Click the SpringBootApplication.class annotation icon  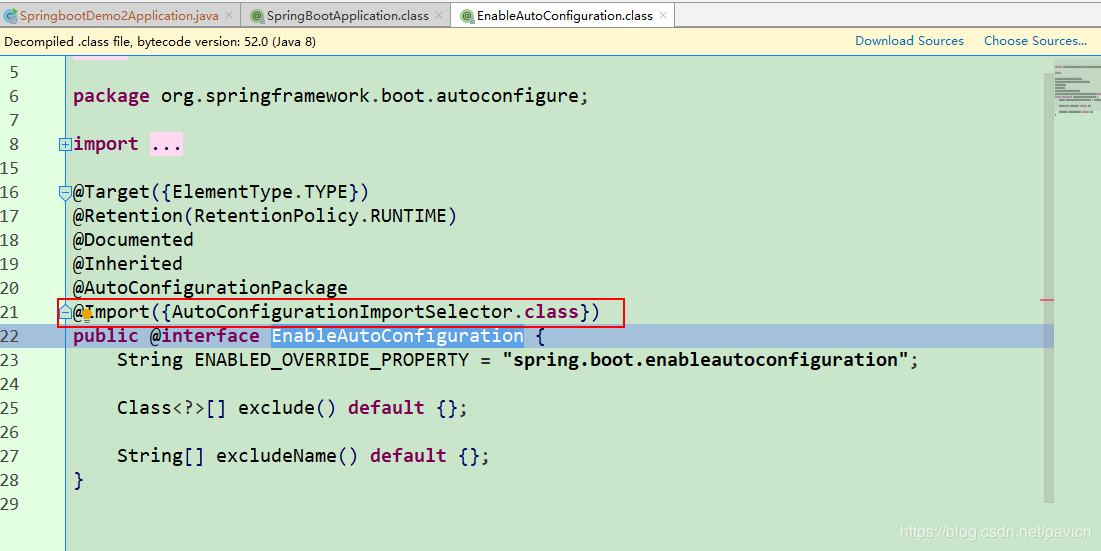[257, 15]
